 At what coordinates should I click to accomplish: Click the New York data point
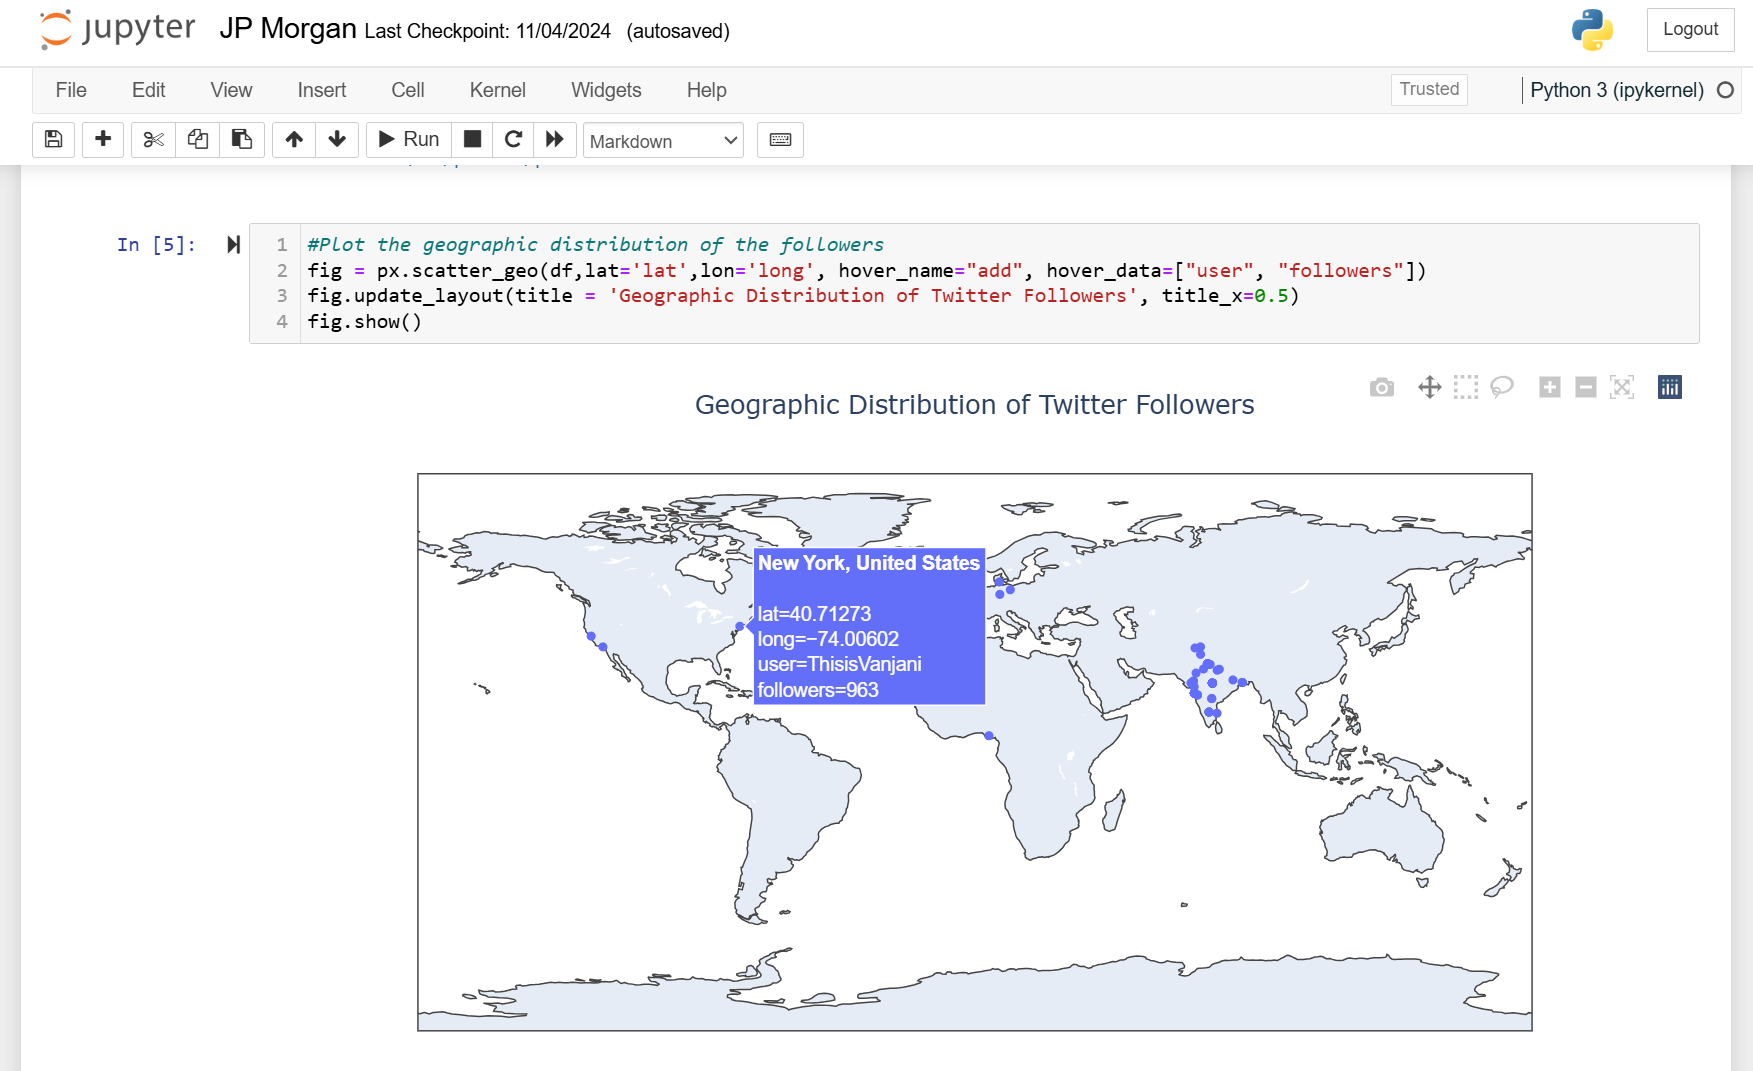point(740,627)
